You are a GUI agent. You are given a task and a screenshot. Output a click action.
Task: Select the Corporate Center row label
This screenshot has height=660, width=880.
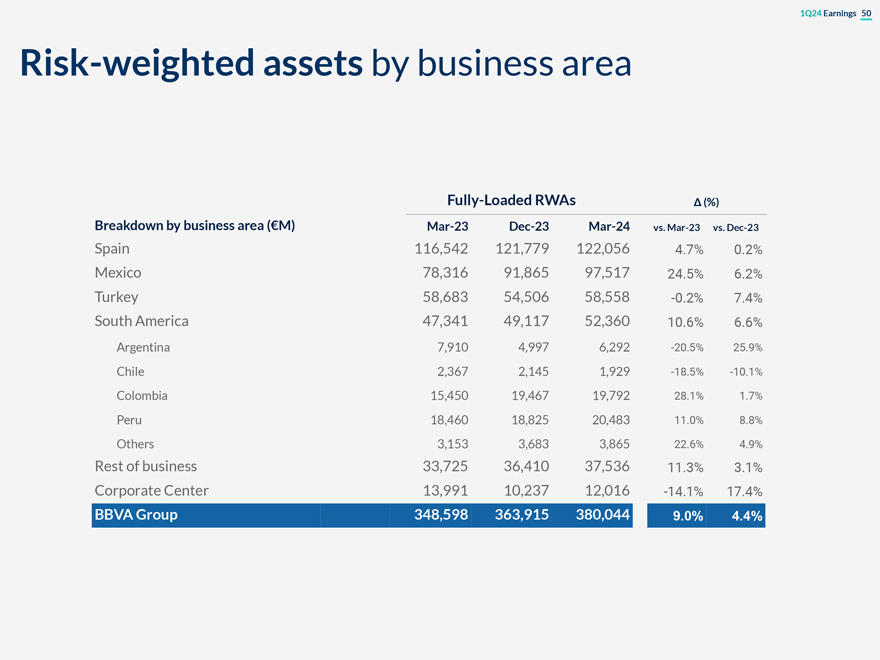152,491
